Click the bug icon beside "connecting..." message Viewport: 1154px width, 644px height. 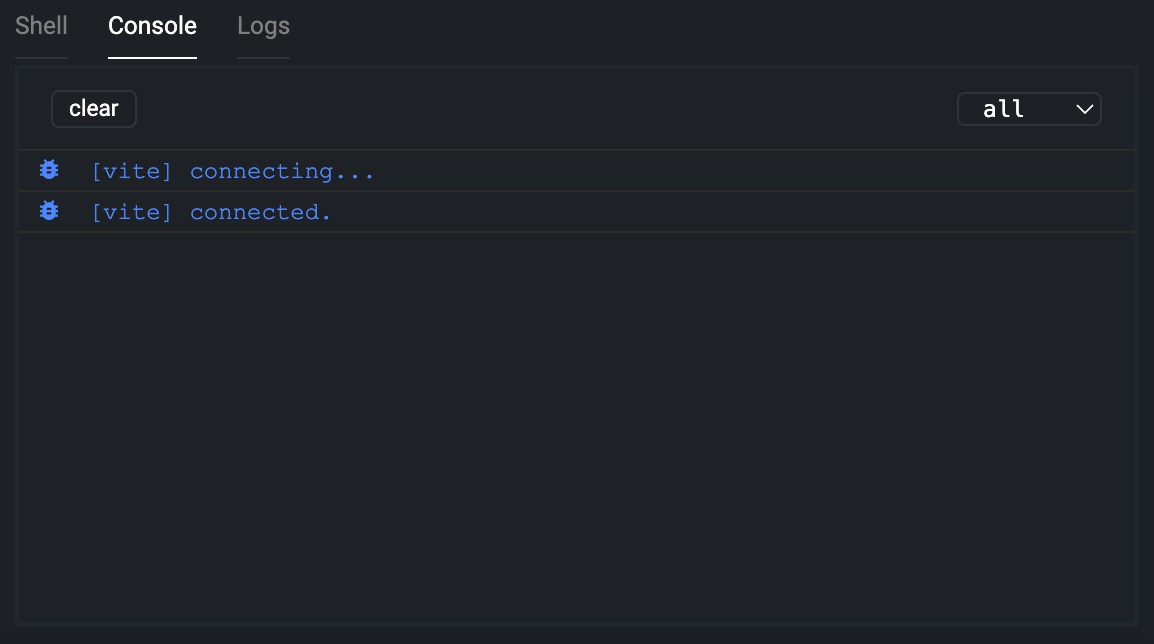(x=49, y=170)
